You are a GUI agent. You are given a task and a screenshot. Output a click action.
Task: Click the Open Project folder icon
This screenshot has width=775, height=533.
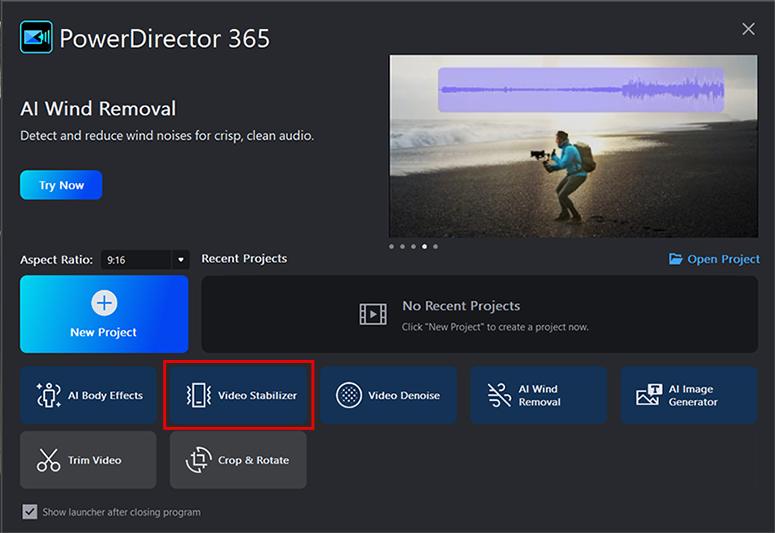(x=676, y=259)
